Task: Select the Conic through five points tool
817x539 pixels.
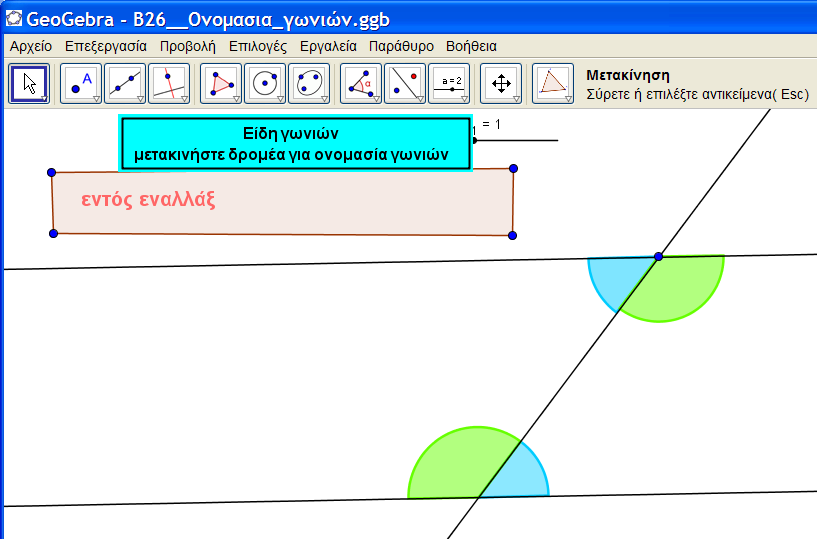Action: [309, 83]
